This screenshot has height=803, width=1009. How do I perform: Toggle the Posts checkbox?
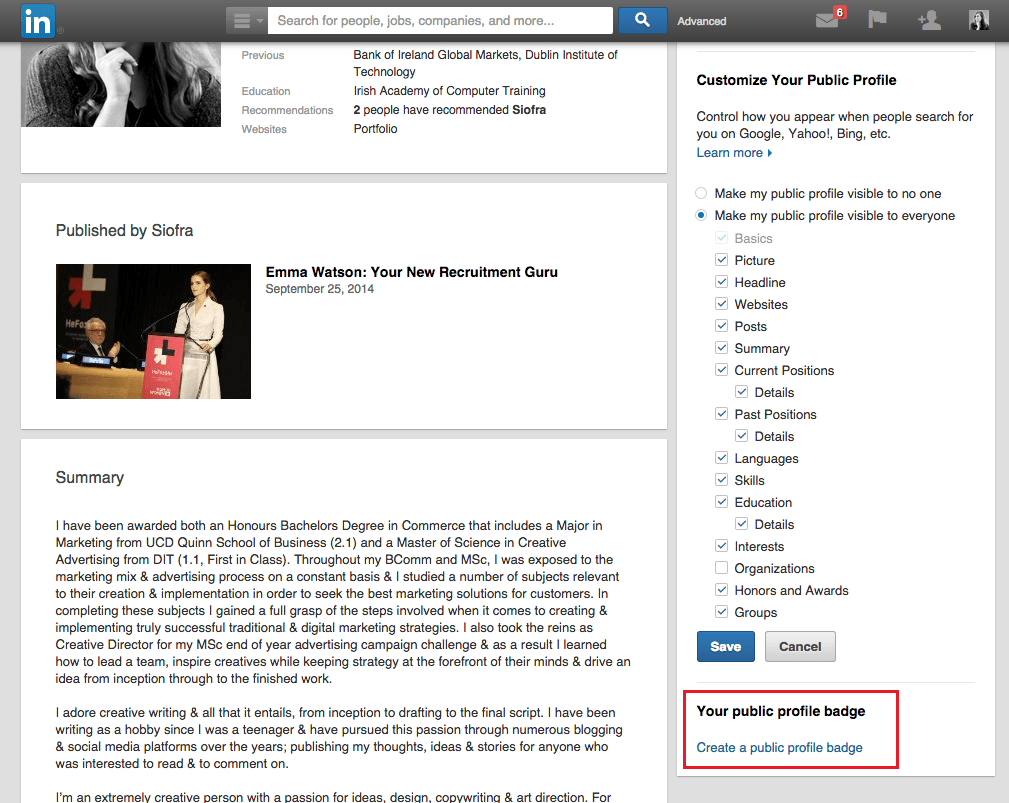[721, 326]
